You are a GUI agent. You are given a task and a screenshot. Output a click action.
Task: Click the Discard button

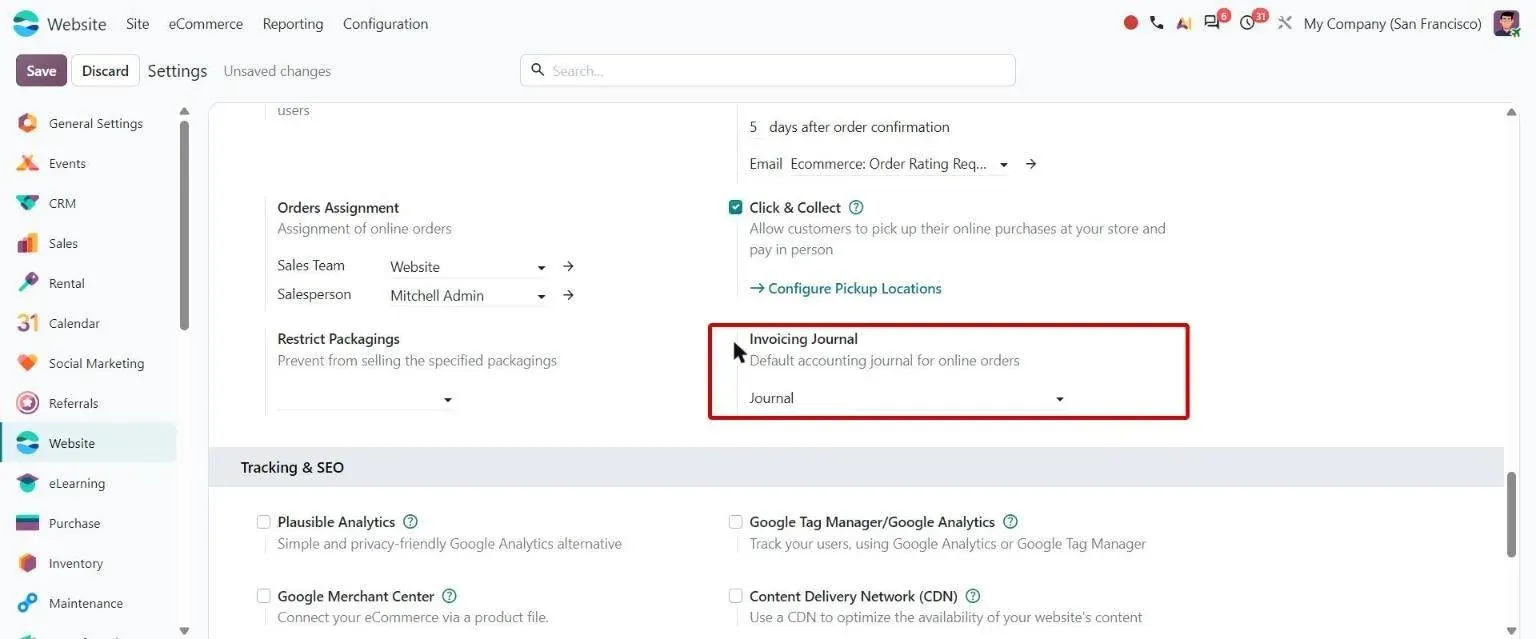[x=105, y=70]
